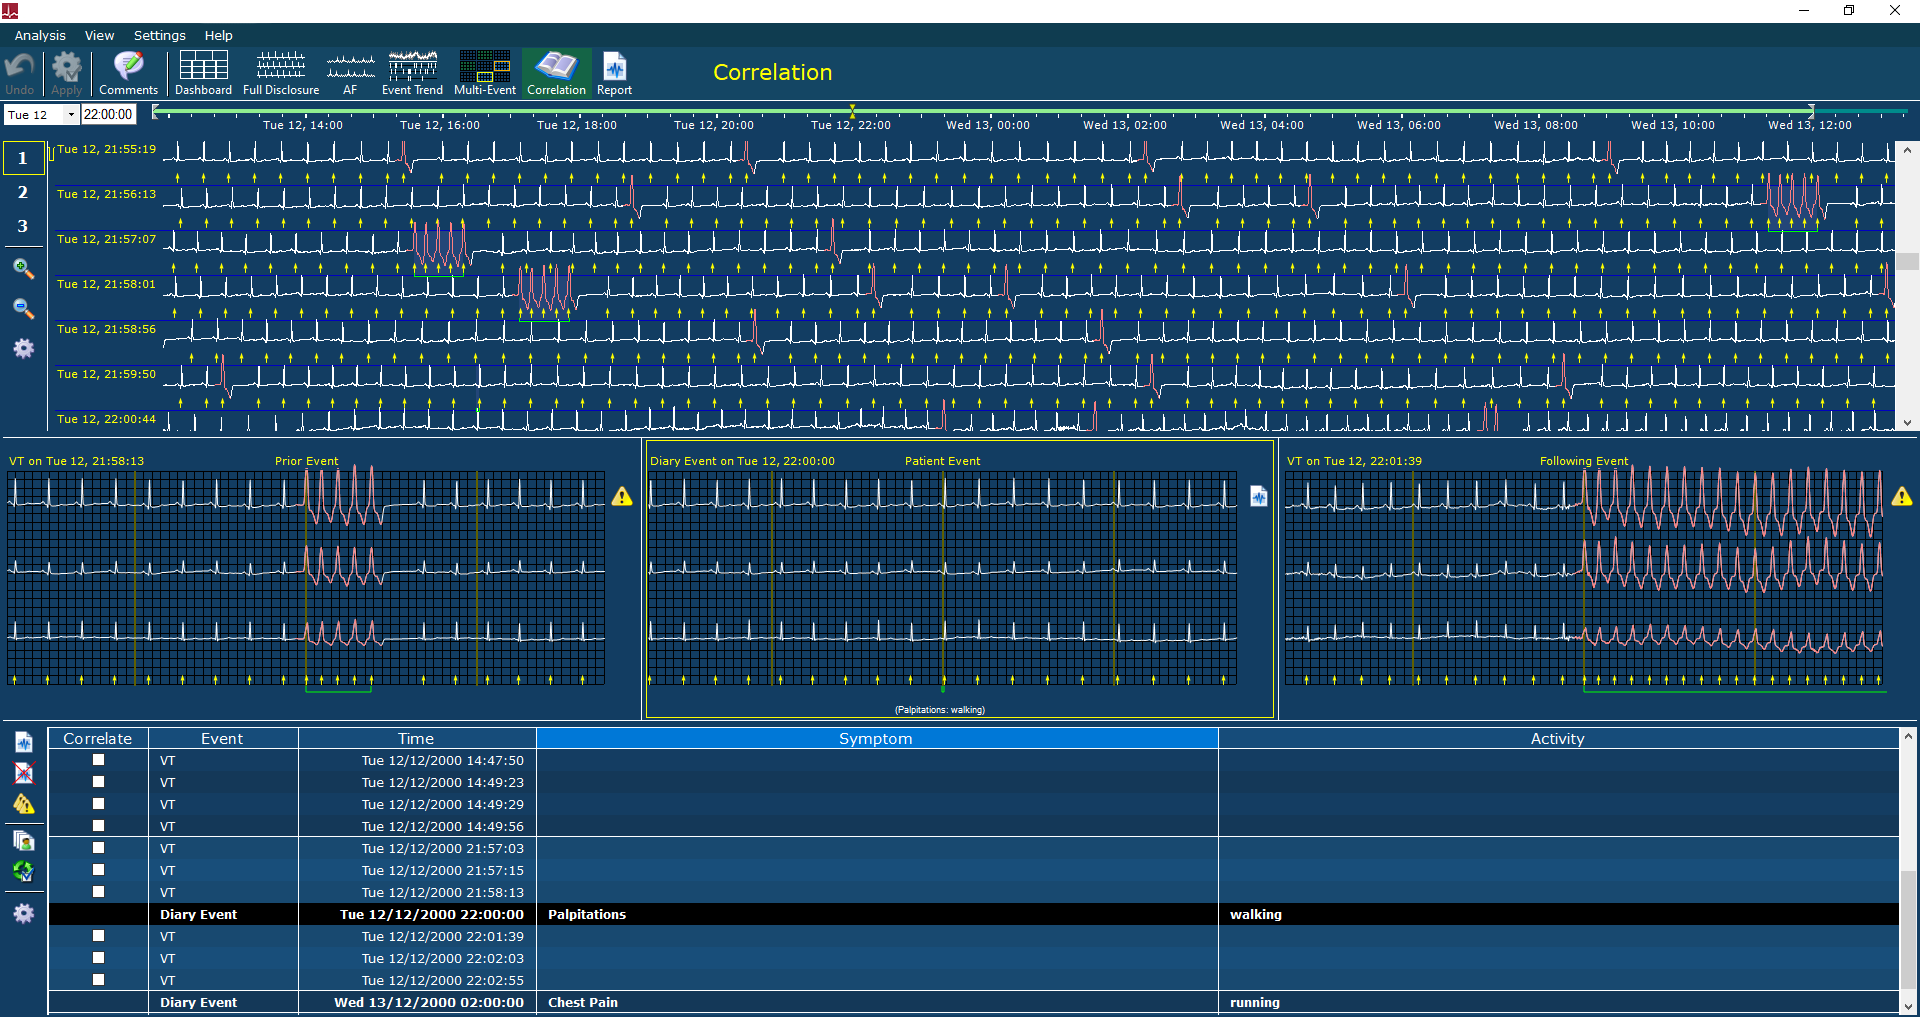Check the VT 21:58:13 correlate checkbox
The width and height of the screenshot is (1920, 1017).
click(98, 892)
